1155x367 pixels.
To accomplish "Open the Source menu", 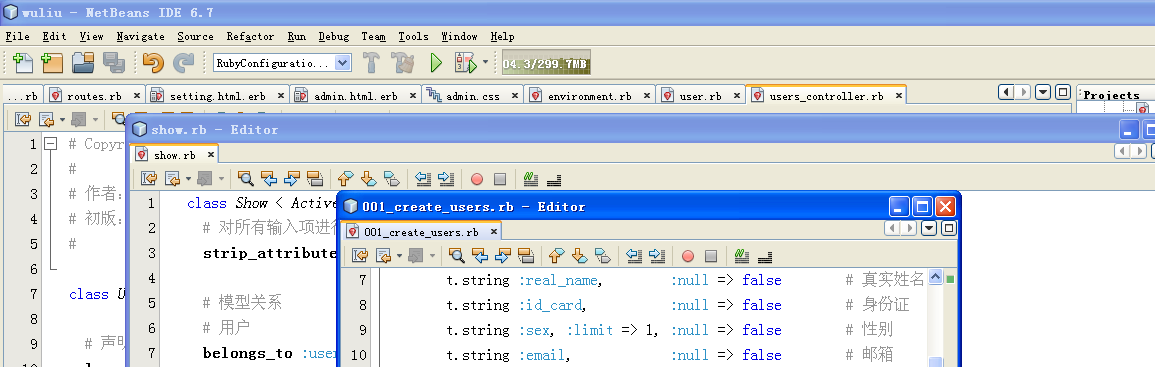I will pos(195,36).
